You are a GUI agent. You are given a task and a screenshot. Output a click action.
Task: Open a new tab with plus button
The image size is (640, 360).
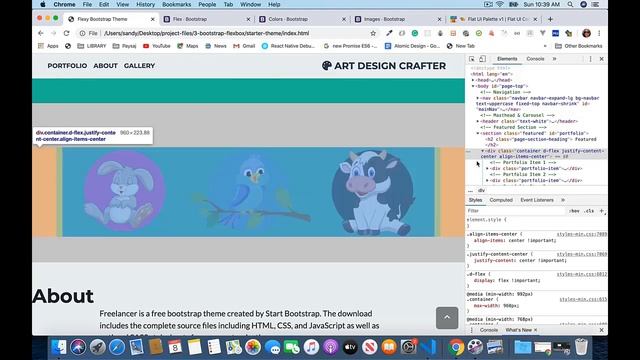coord(550,19)
